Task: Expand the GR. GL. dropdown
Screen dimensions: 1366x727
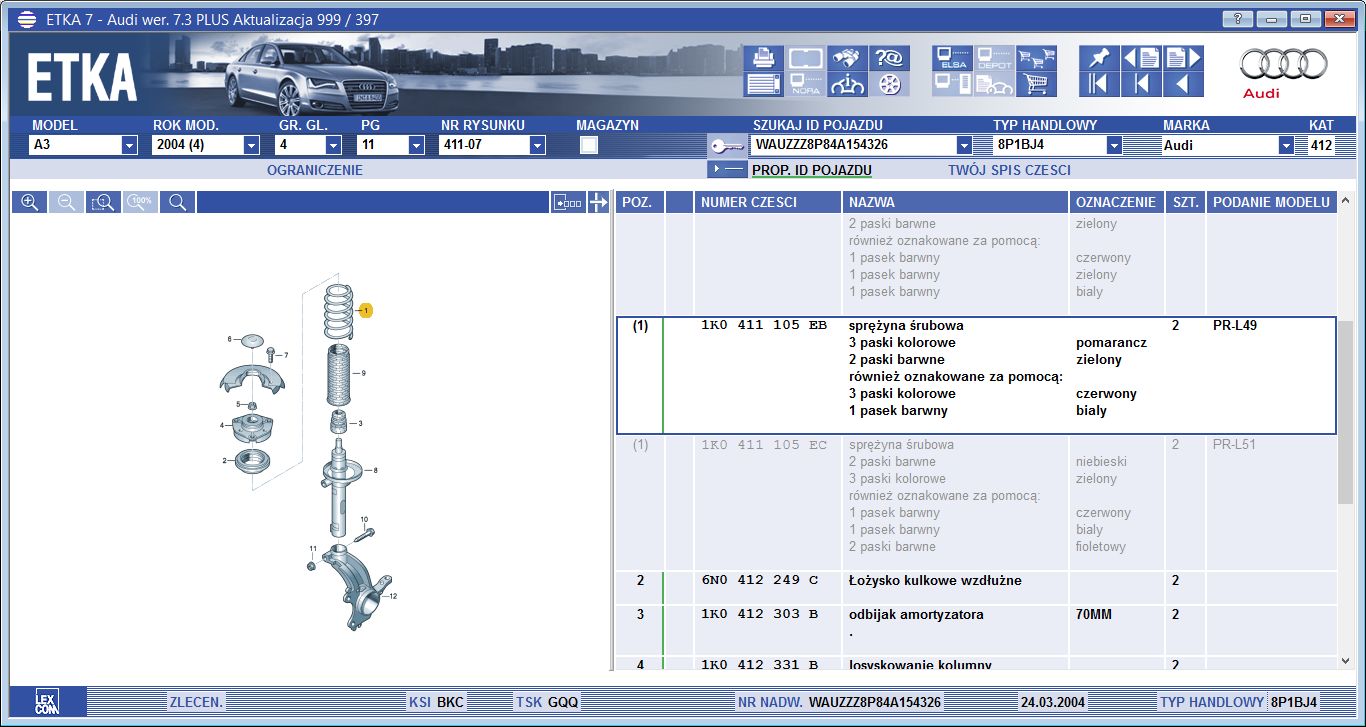Action: [335, 146]
